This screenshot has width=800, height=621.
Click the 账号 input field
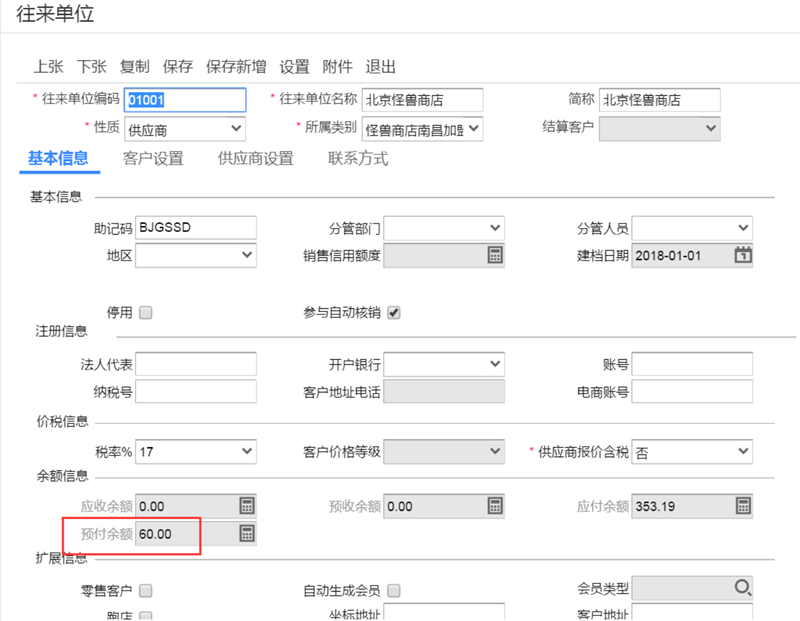[692, 364]
